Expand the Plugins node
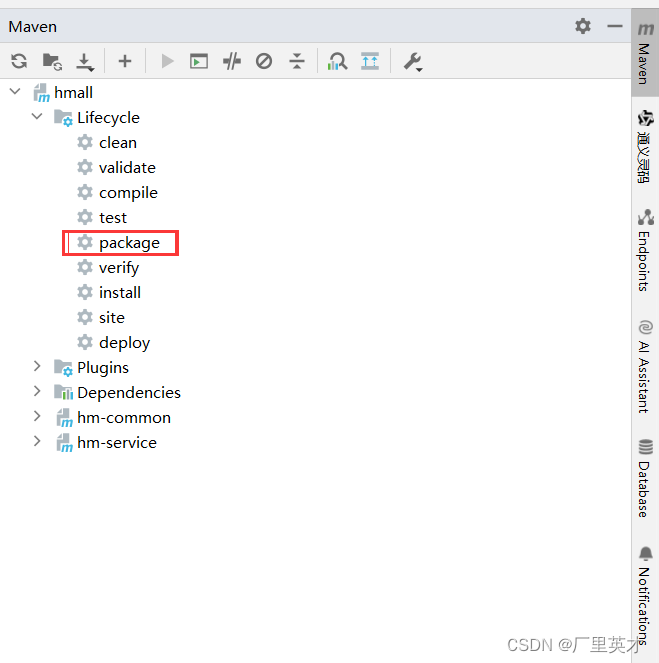The height and width of the screenshot is (663, 659). [x=37, y=366]
